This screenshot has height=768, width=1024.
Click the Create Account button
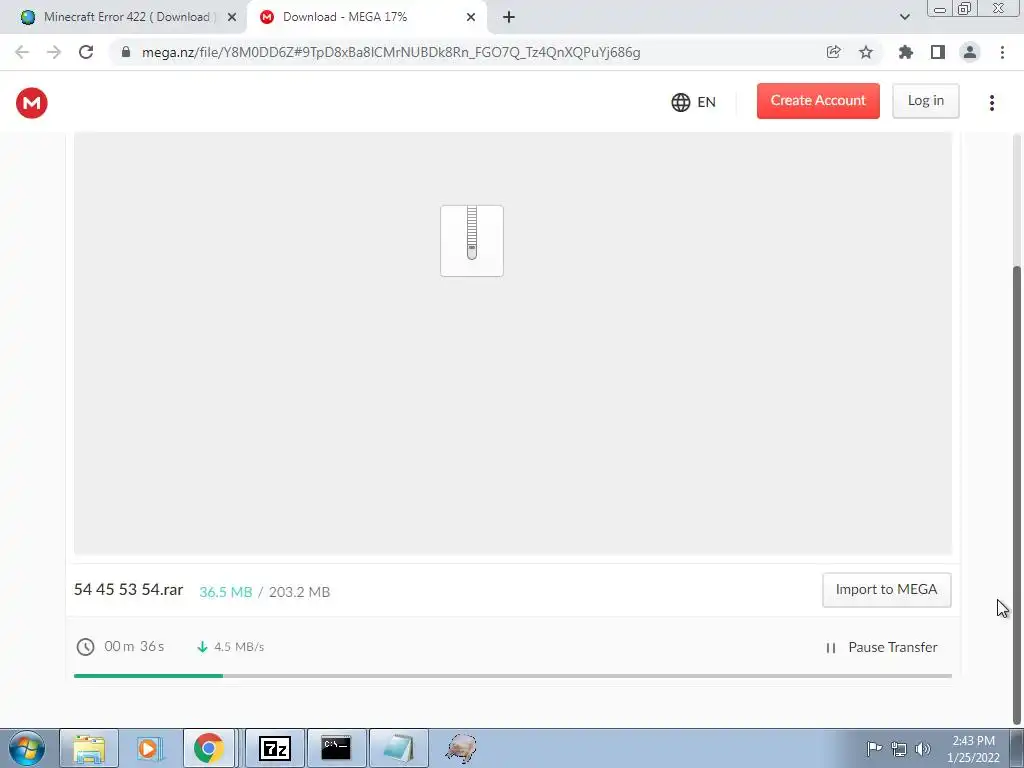818,101
